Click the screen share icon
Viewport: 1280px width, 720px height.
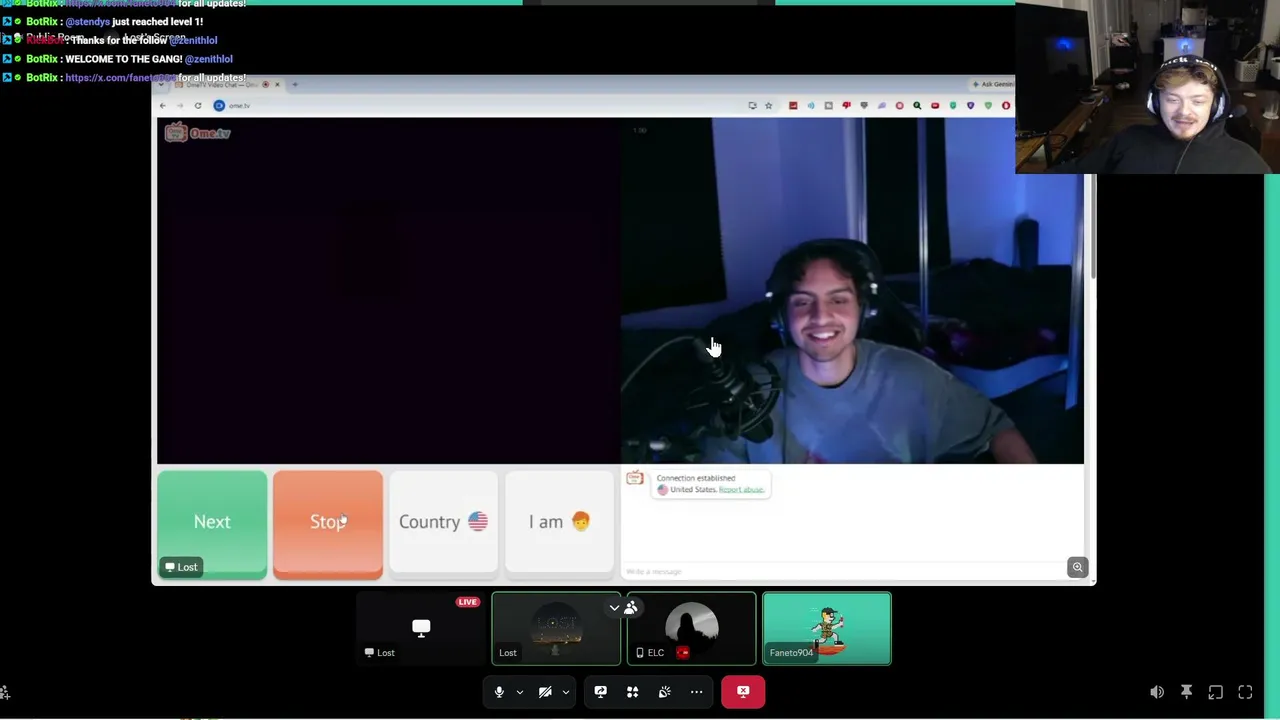coord(600,692)
